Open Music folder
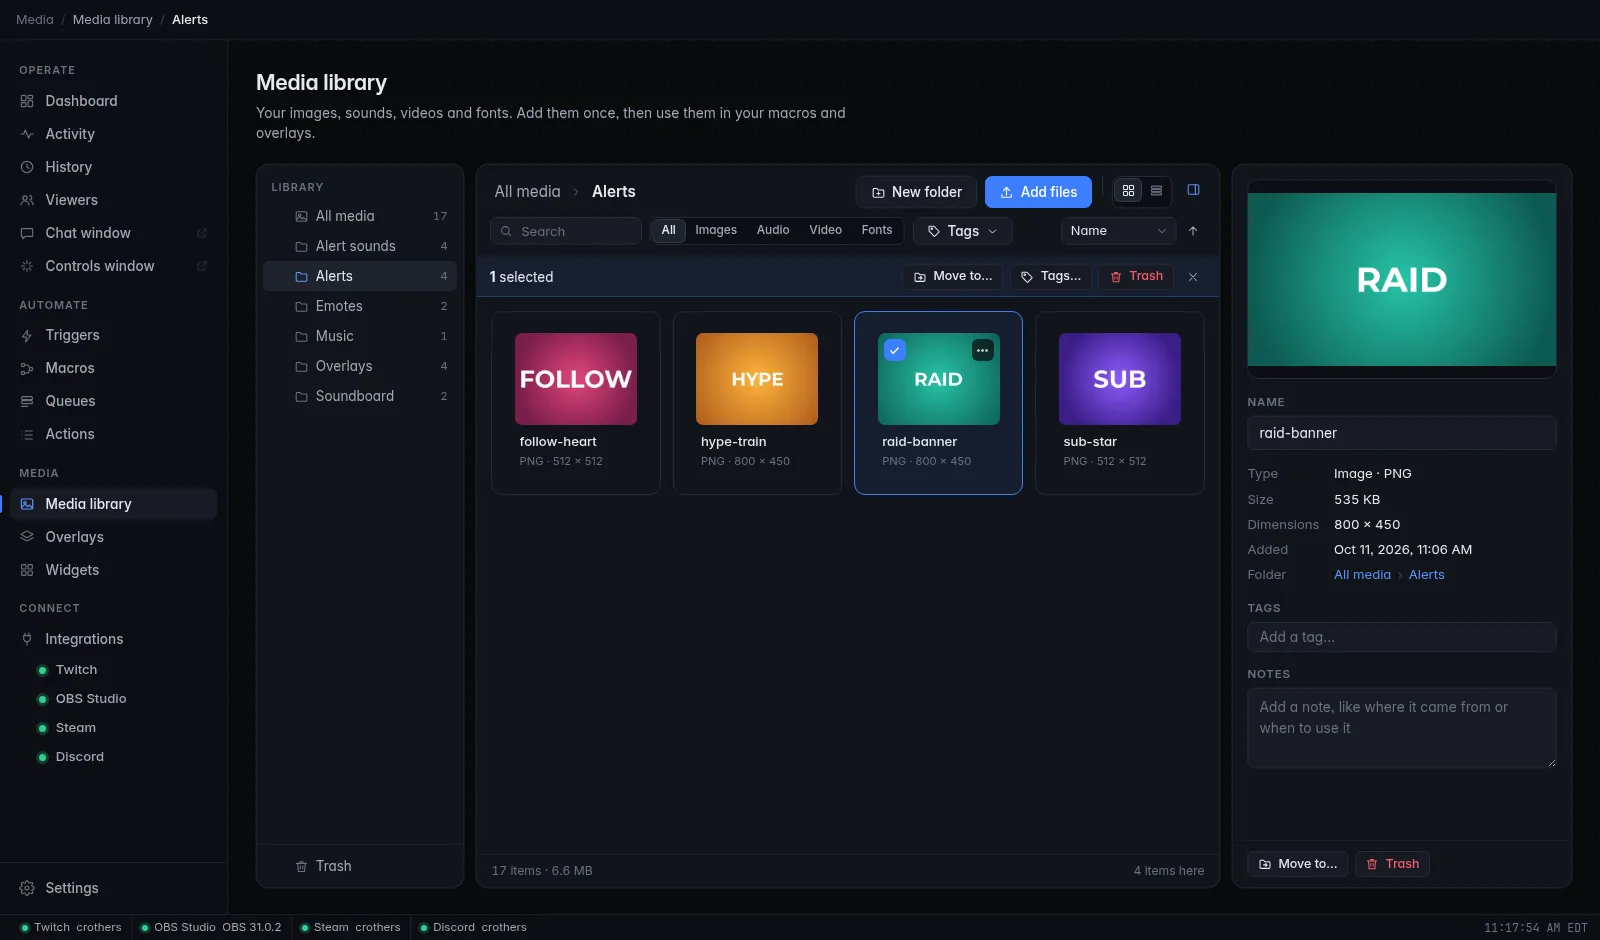 pos(360,336)
